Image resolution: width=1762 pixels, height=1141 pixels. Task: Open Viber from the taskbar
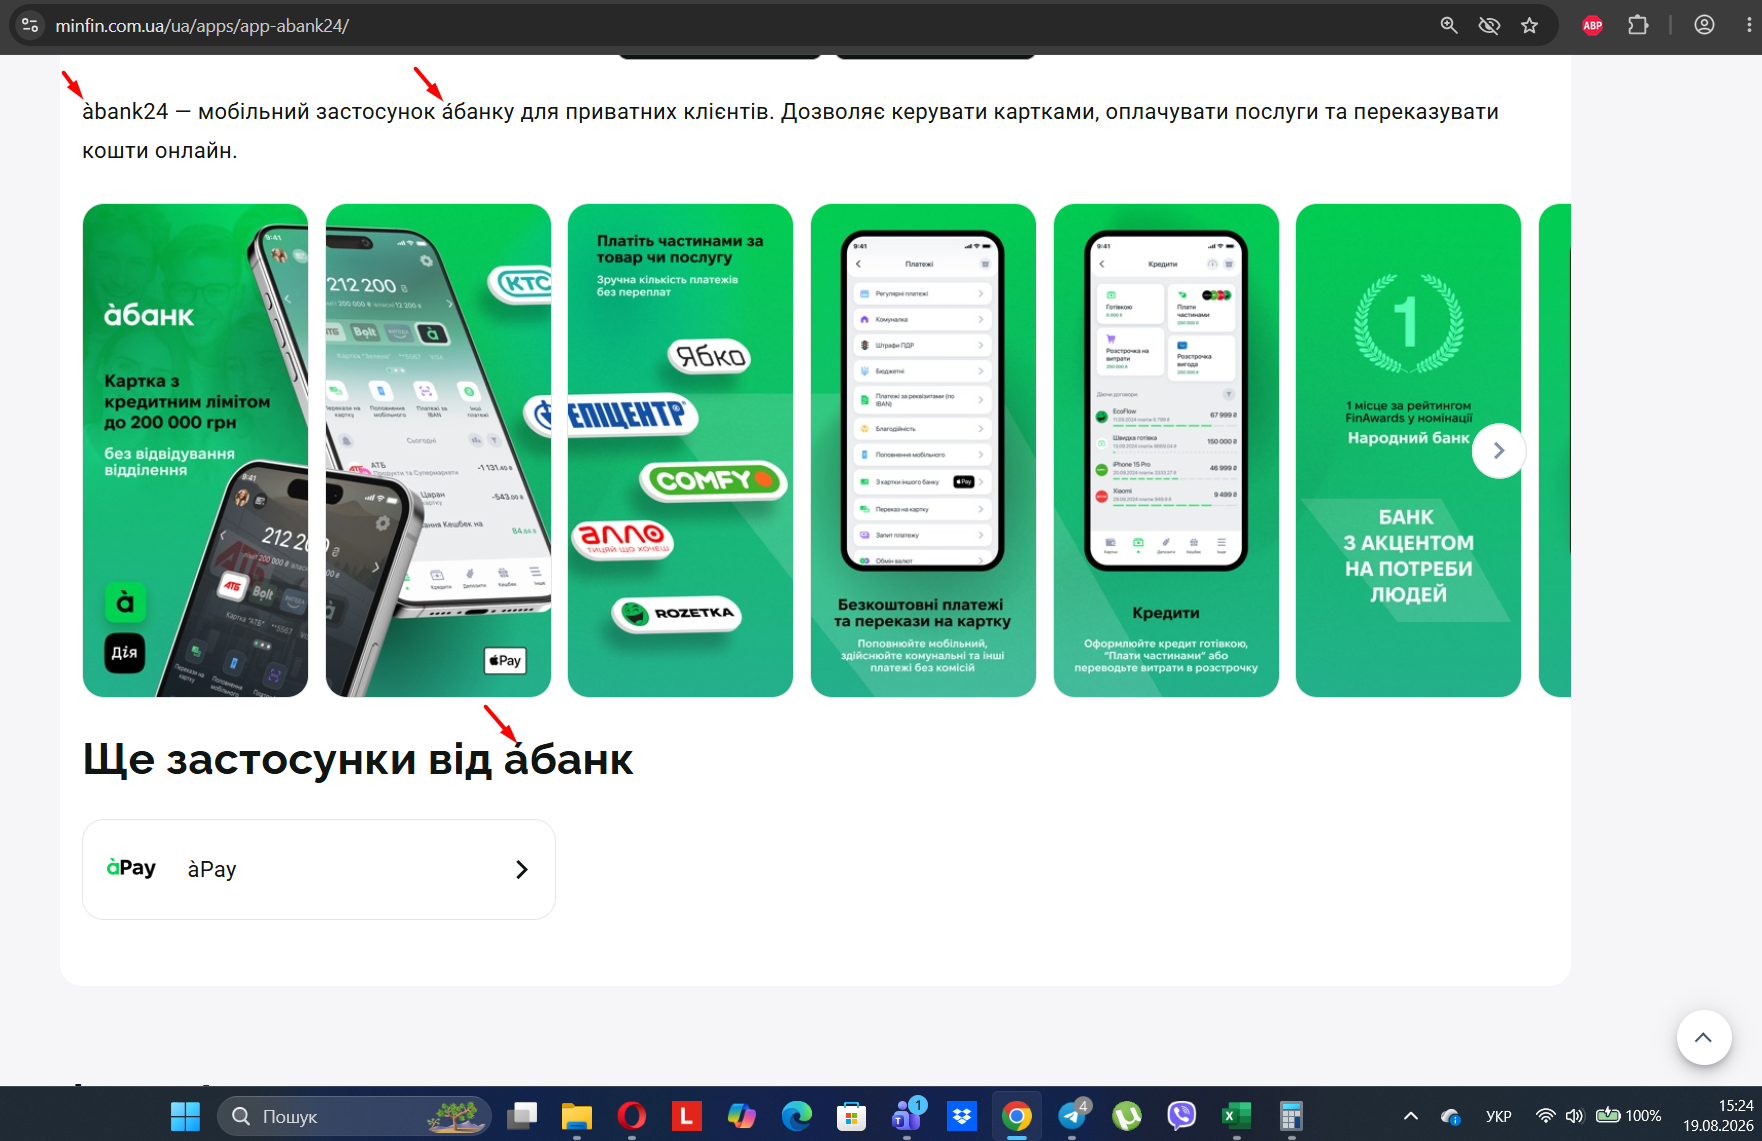[x=1182, y=1116]
